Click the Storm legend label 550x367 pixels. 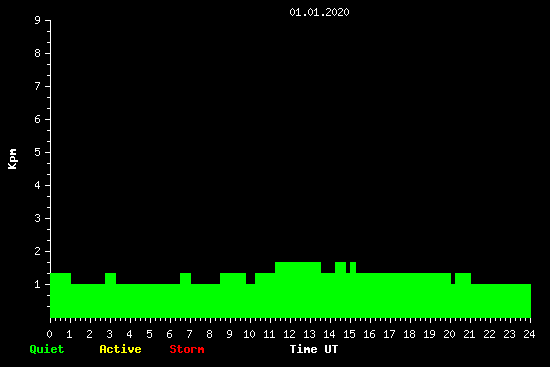(187, 349)
